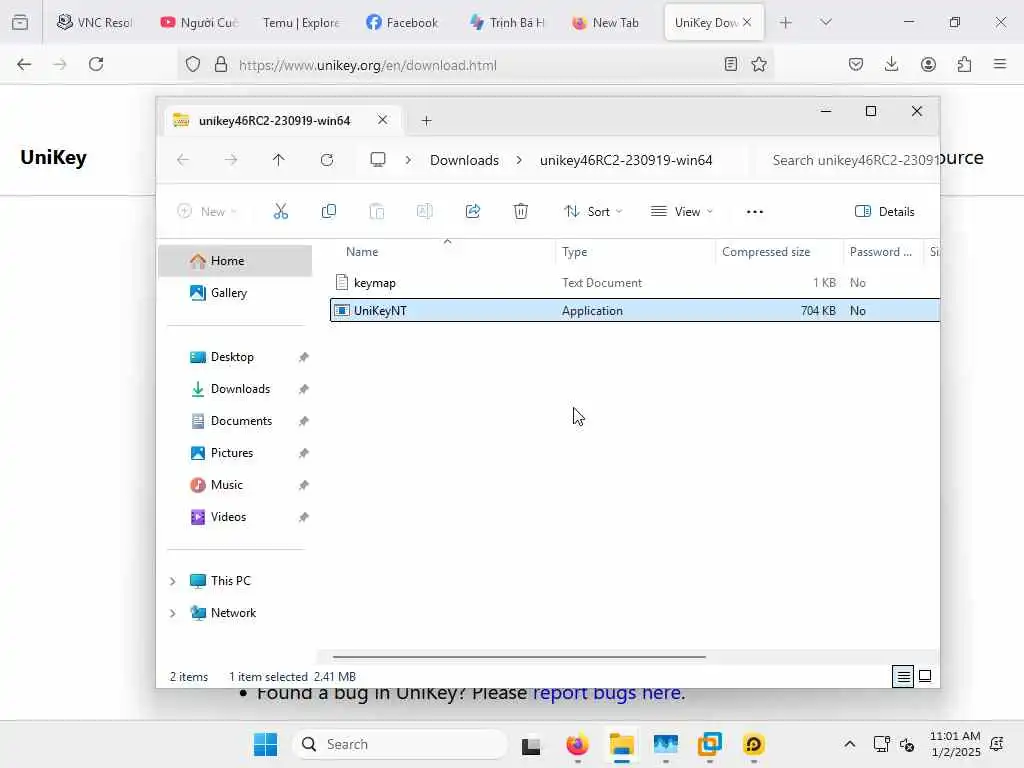
Task: Click the Share icon in Explorer toolbar
Action: (x=473, y=211)
